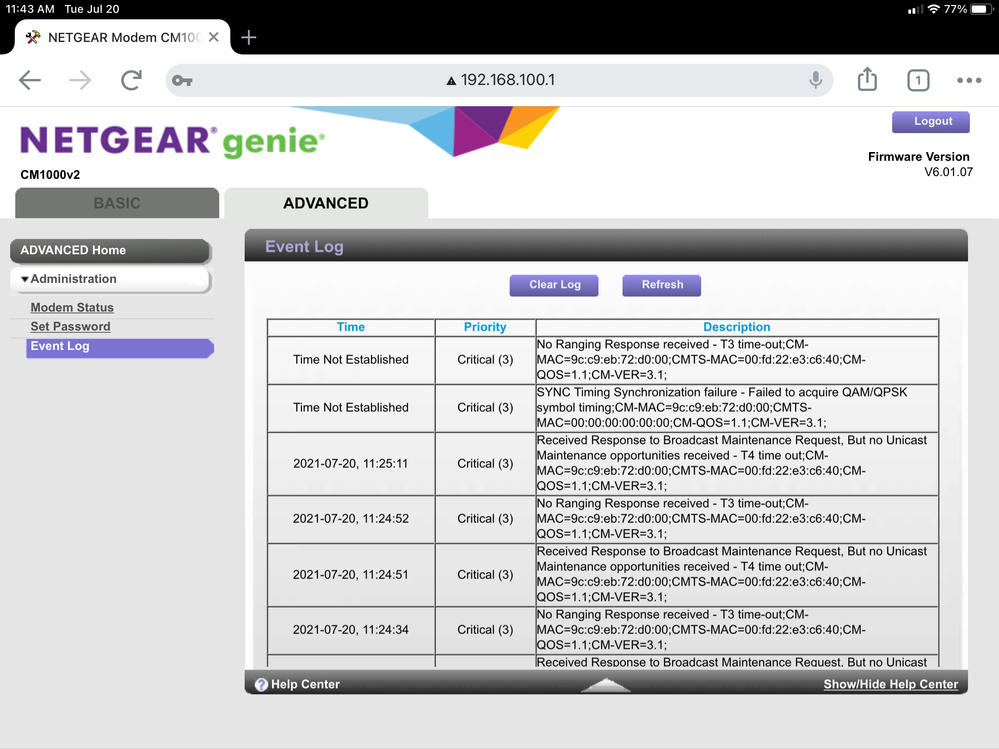Screen dimensions: 999x749
Task: Open the three-dot browser menu
Action: [969, 81]
